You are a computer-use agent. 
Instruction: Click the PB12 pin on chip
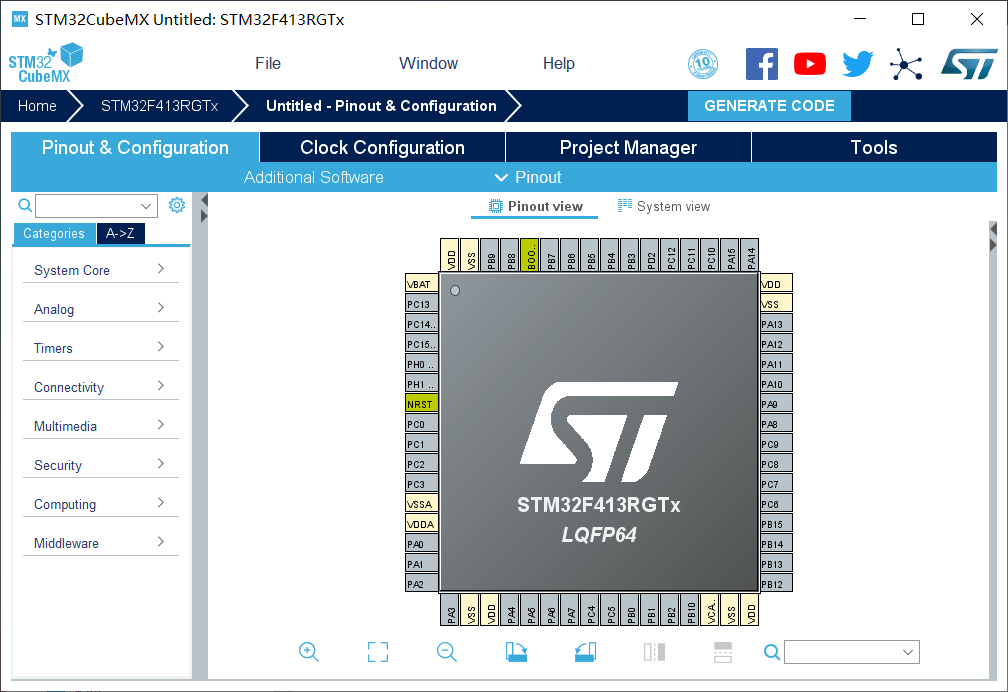(x=776, y=583)
